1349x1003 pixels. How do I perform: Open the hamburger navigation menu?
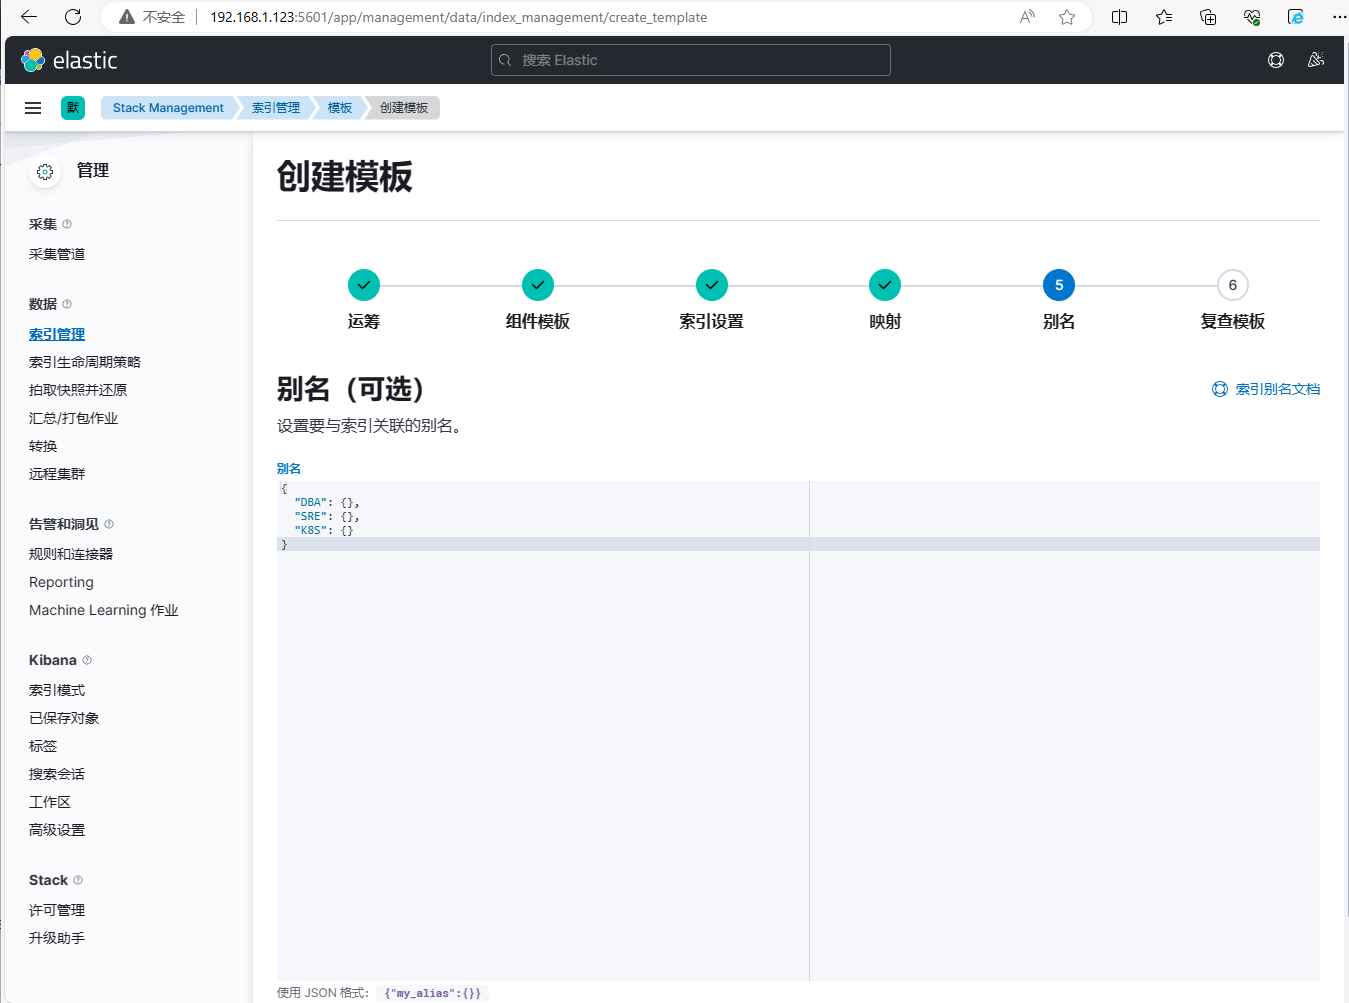click(33, 108)
